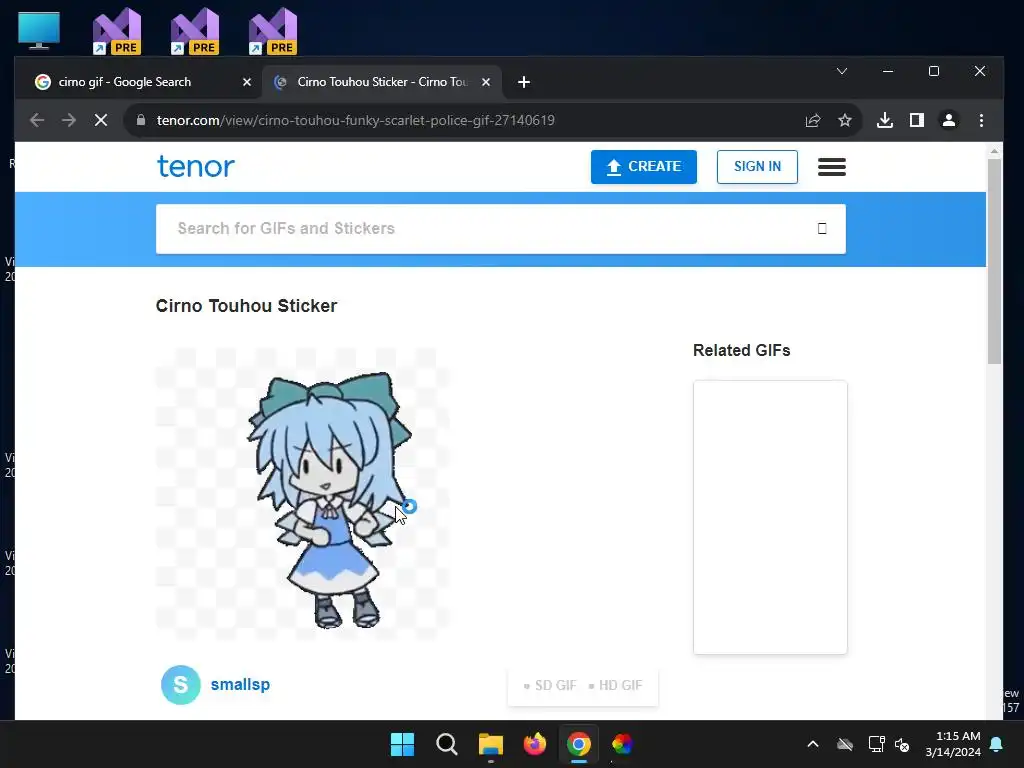Click the CREATE upload button
The height and width of the screenshot is (768, 1024).
point(644,167)
